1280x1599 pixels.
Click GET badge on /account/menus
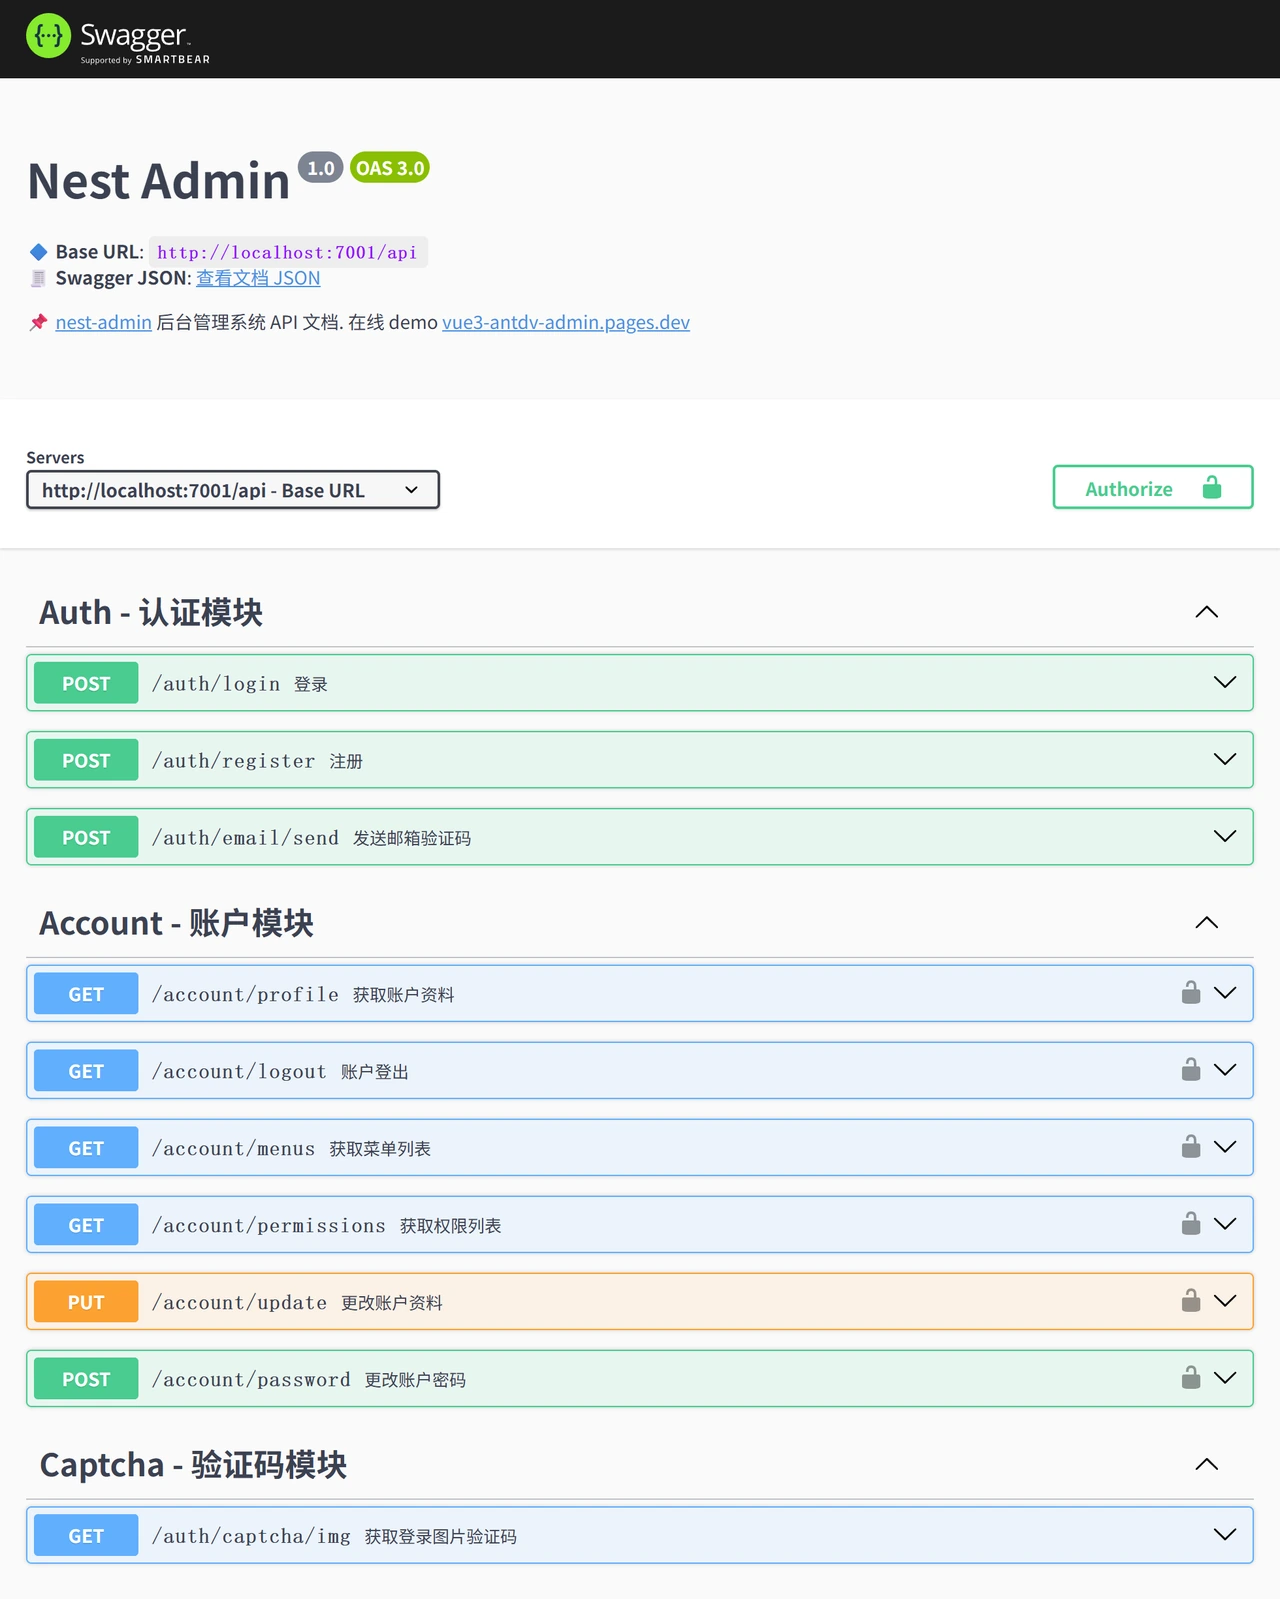(86, 1148)
